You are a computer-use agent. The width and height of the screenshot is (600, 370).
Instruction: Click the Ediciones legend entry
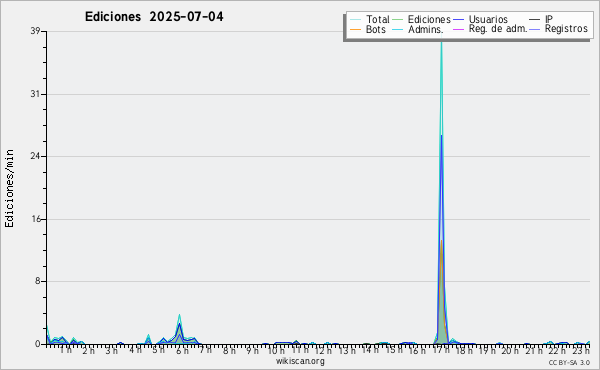coord(422,19)
